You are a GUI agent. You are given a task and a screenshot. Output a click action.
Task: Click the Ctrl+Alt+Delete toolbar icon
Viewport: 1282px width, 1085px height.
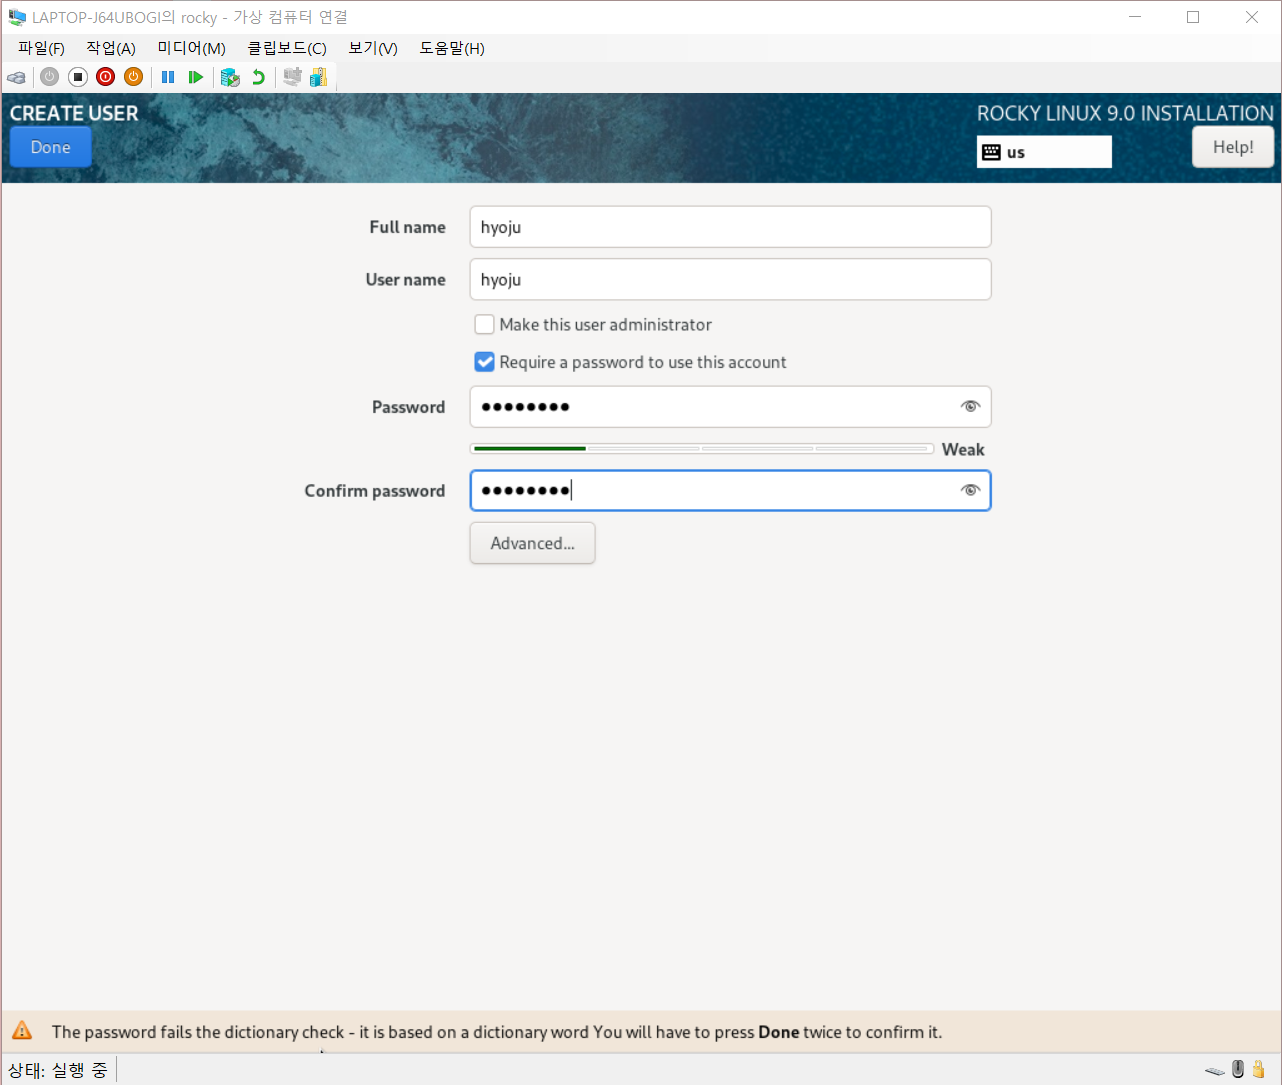[x=16, y=77]
